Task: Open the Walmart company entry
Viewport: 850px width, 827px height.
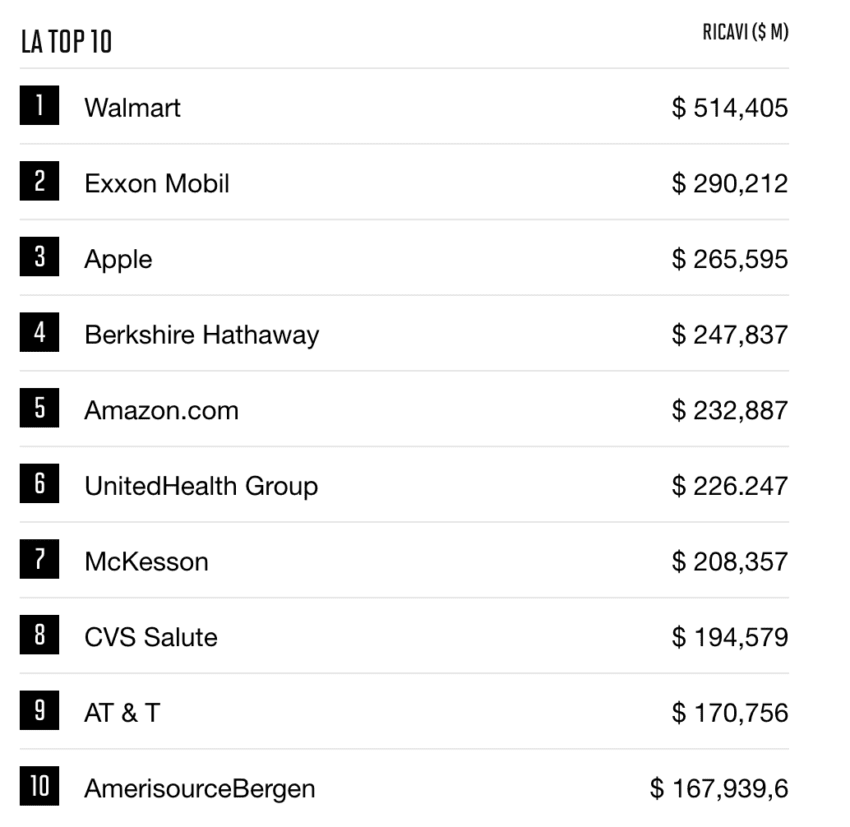Action: [x=132, y=107]
